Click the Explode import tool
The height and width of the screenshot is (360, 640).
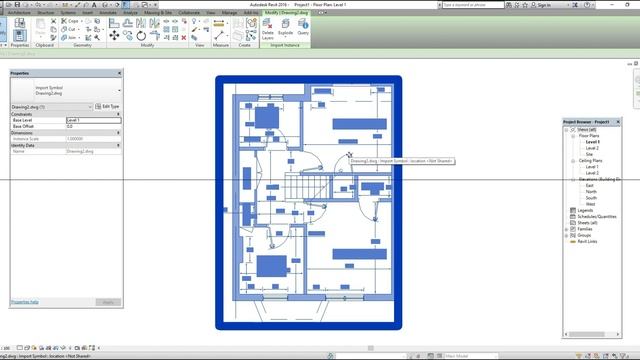pyautogui.click(x=285, y=28)
